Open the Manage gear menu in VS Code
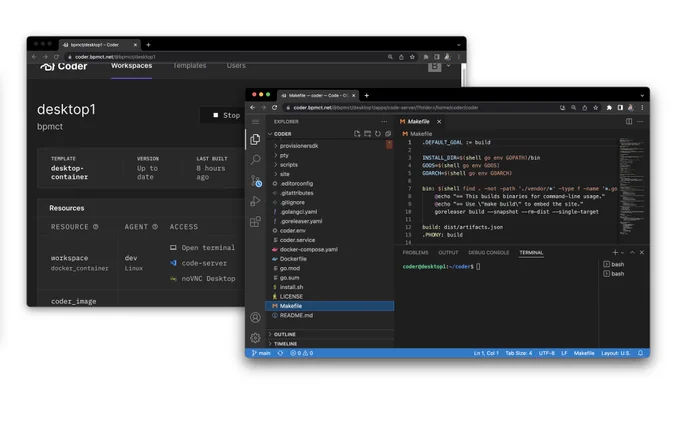Screen dimensions: 680x426 coord(255,338)
